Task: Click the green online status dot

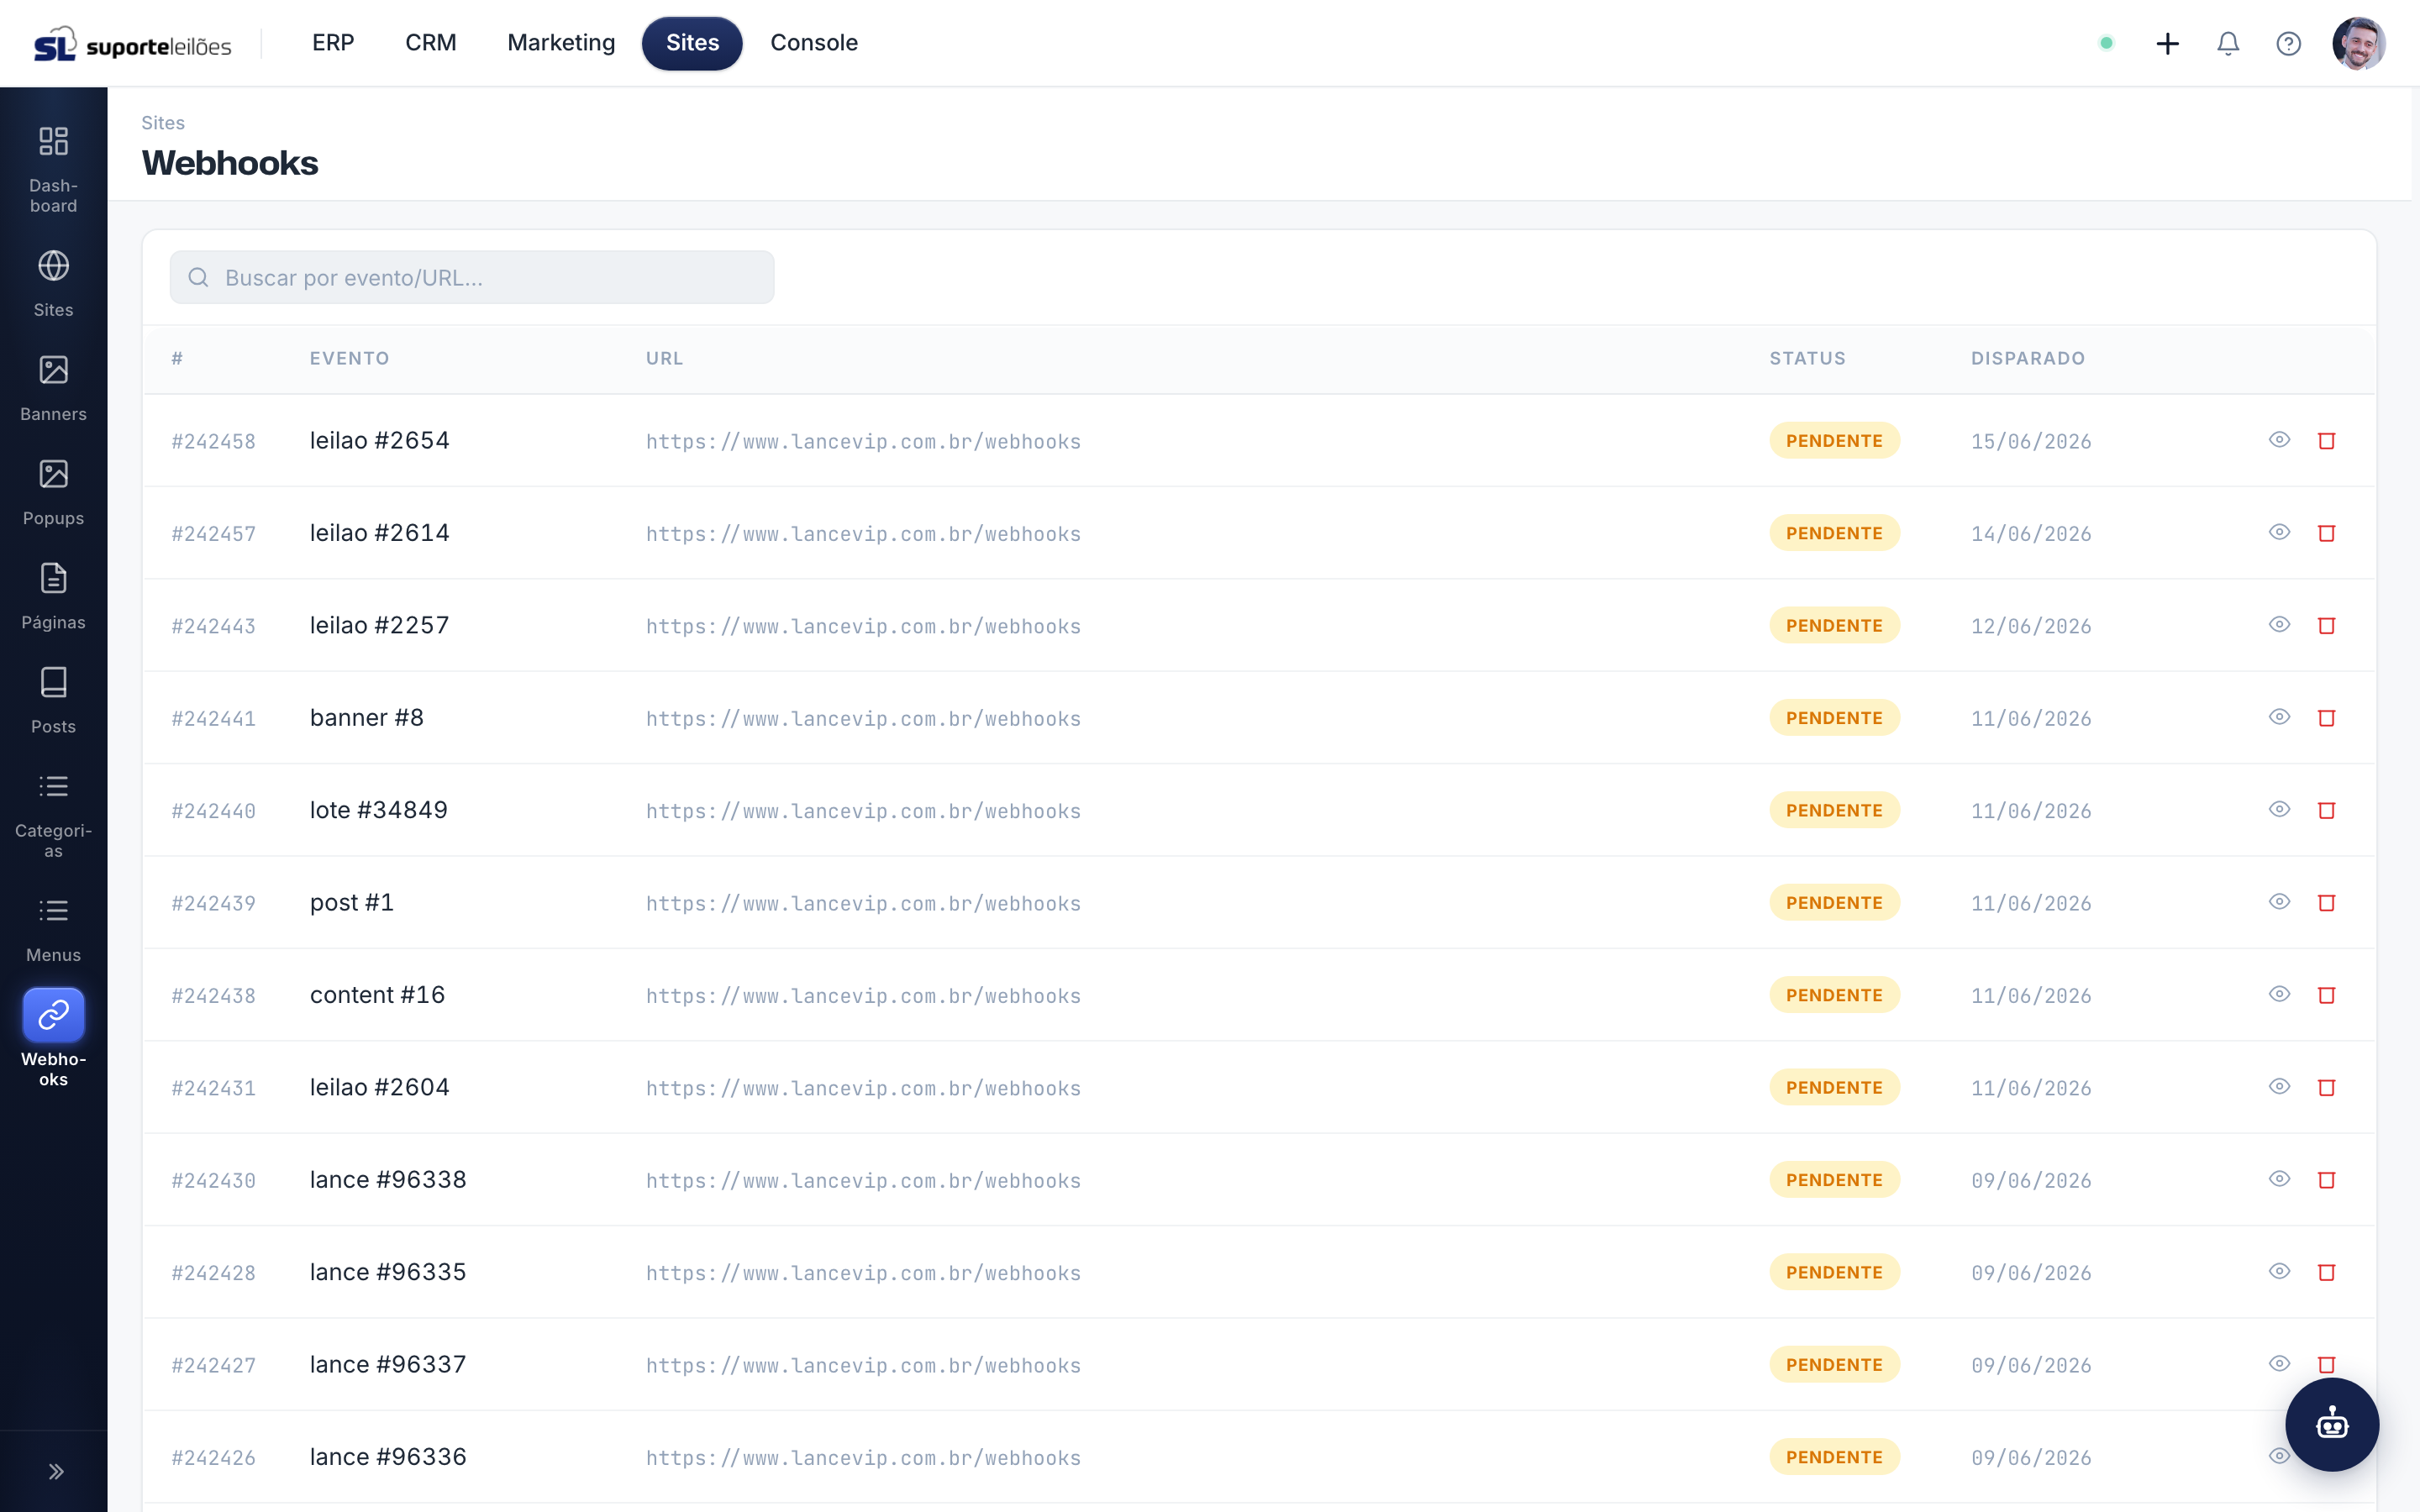Action: coord(2106,43)
